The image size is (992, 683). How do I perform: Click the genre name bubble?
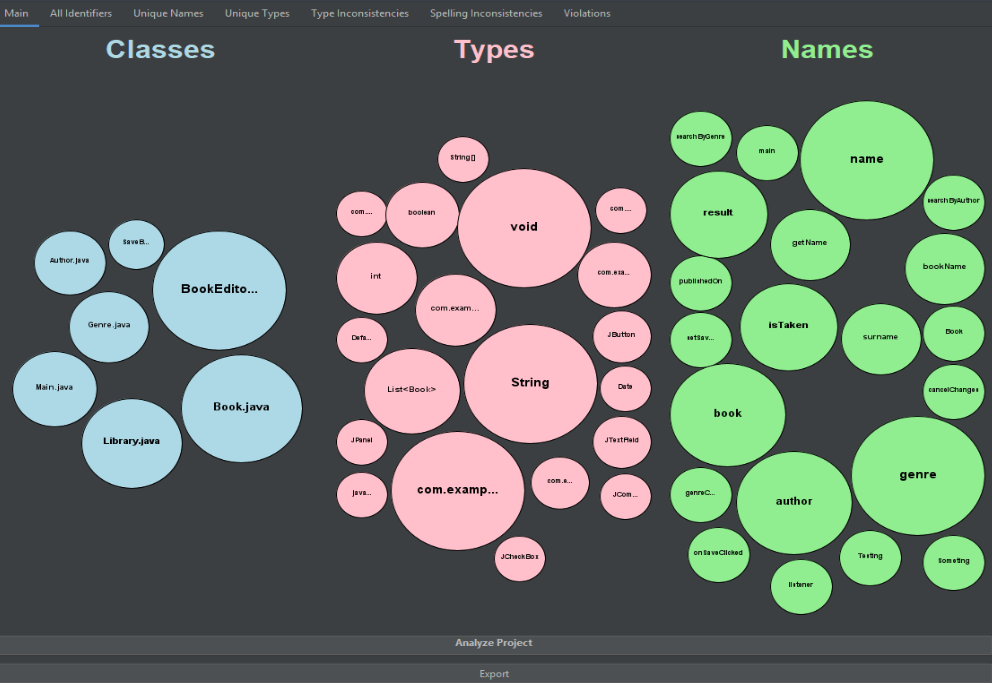click(917, 476)
